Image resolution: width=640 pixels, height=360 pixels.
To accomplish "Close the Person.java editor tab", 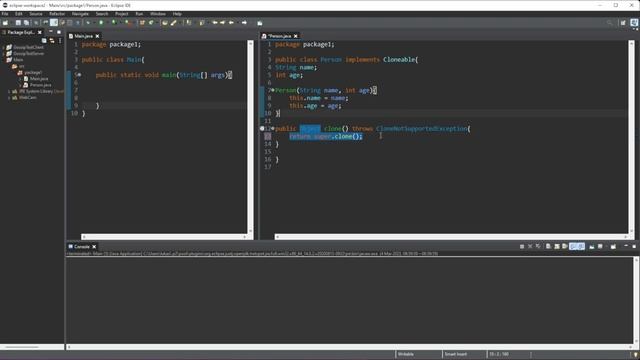I will coord(296,36).
